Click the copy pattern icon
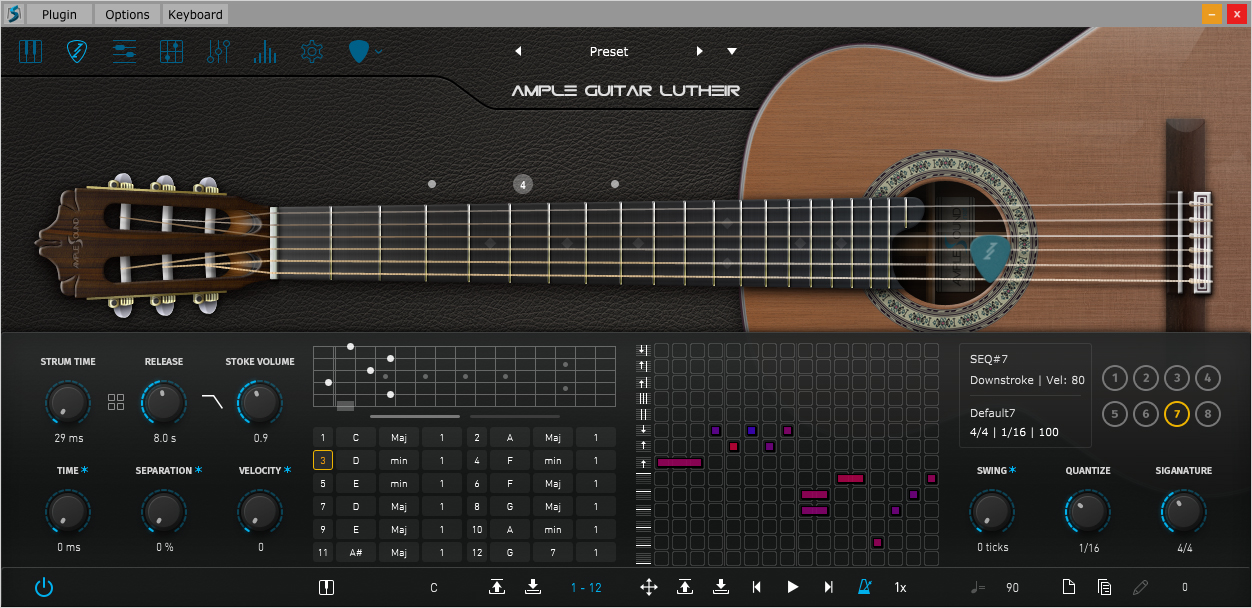This screenshot has height=608, width=1252. click(1104, 587)
